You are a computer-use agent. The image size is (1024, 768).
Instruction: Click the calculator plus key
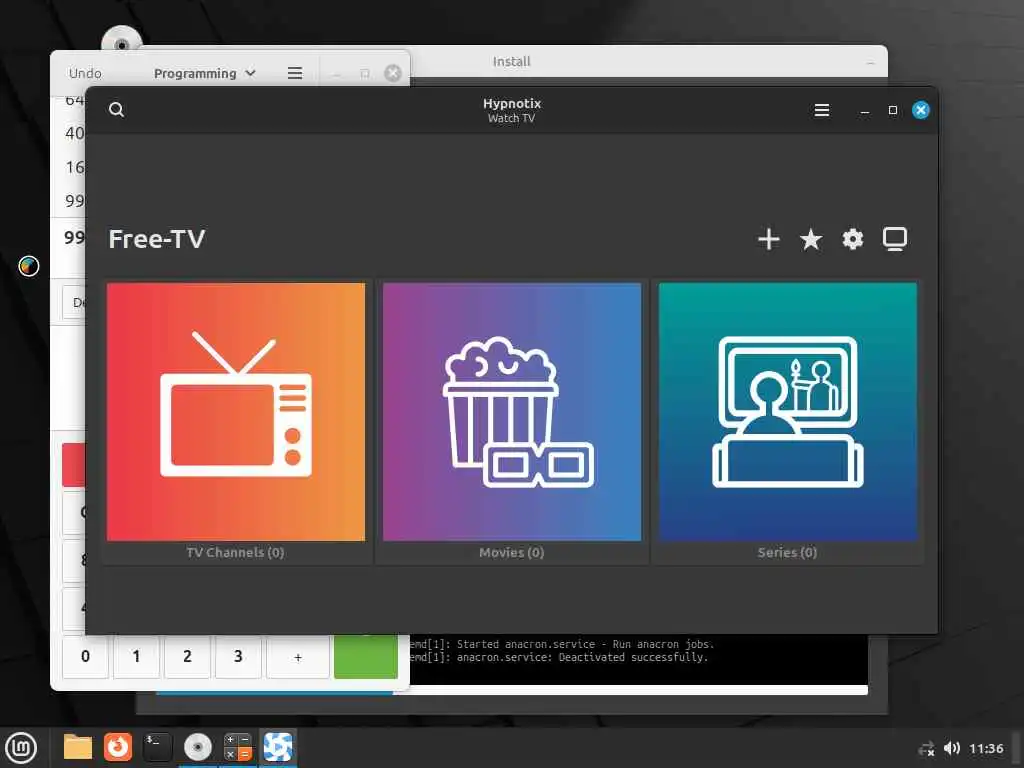pyautogui.click(x=298, y=657)
